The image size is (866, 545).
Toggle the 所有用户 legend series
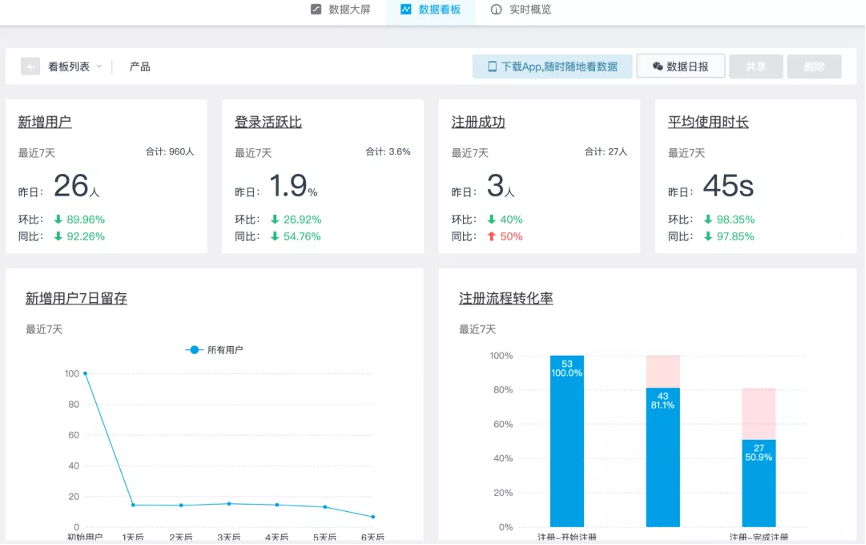tap(214, 350)
